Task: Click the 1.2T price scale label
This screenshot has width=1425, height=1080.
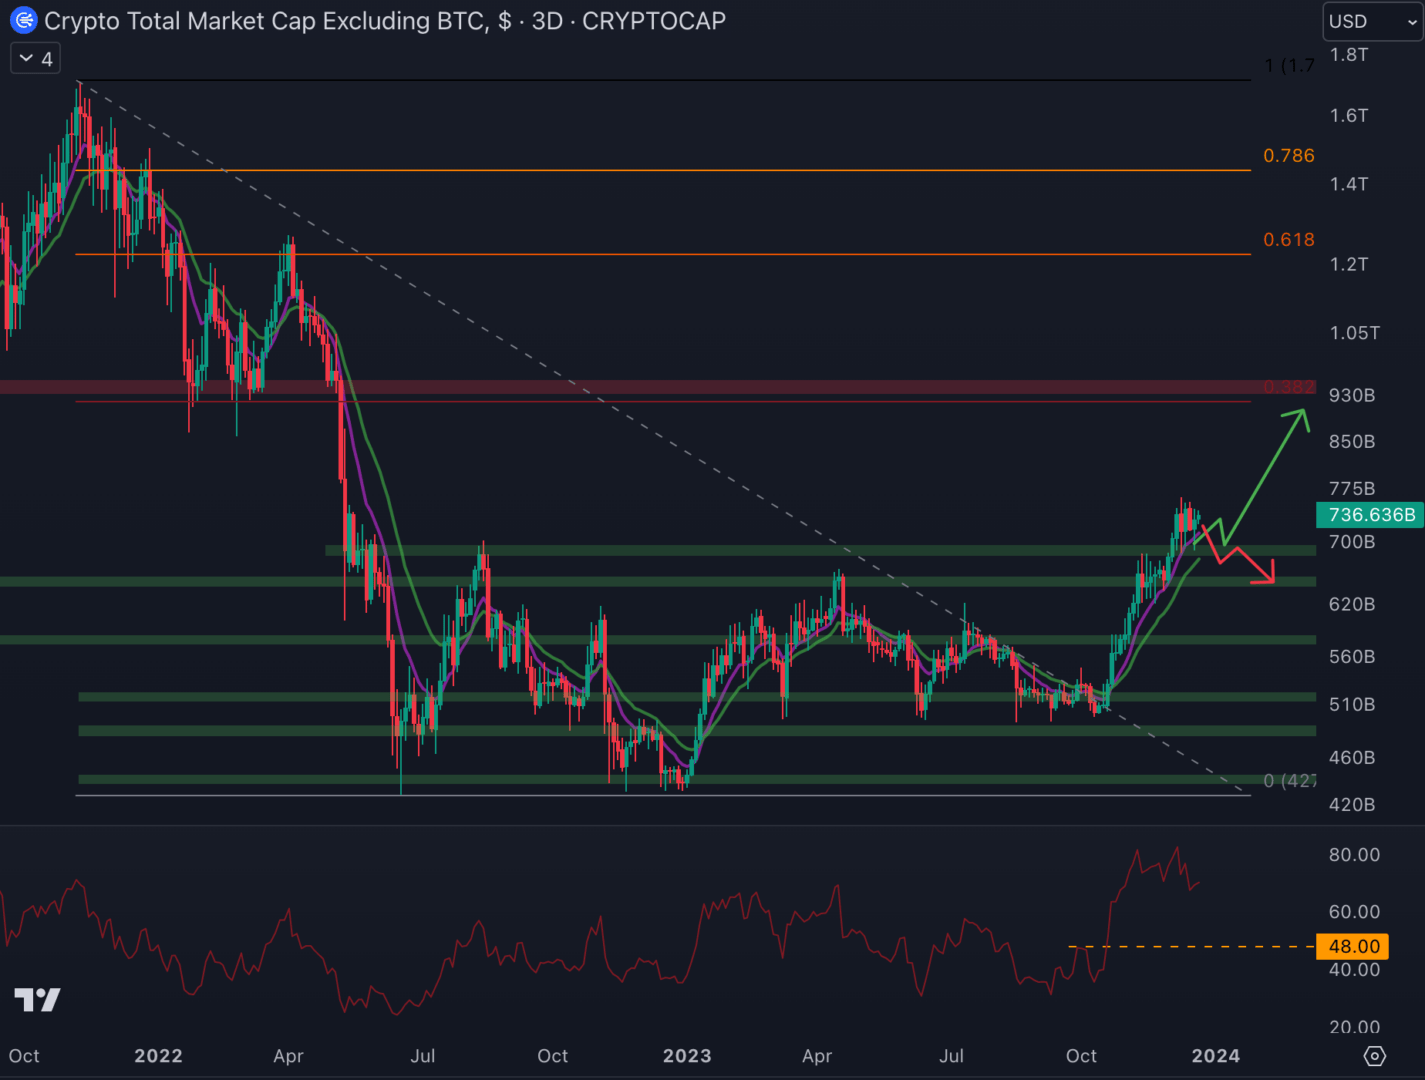Action: click(1348, 264)
